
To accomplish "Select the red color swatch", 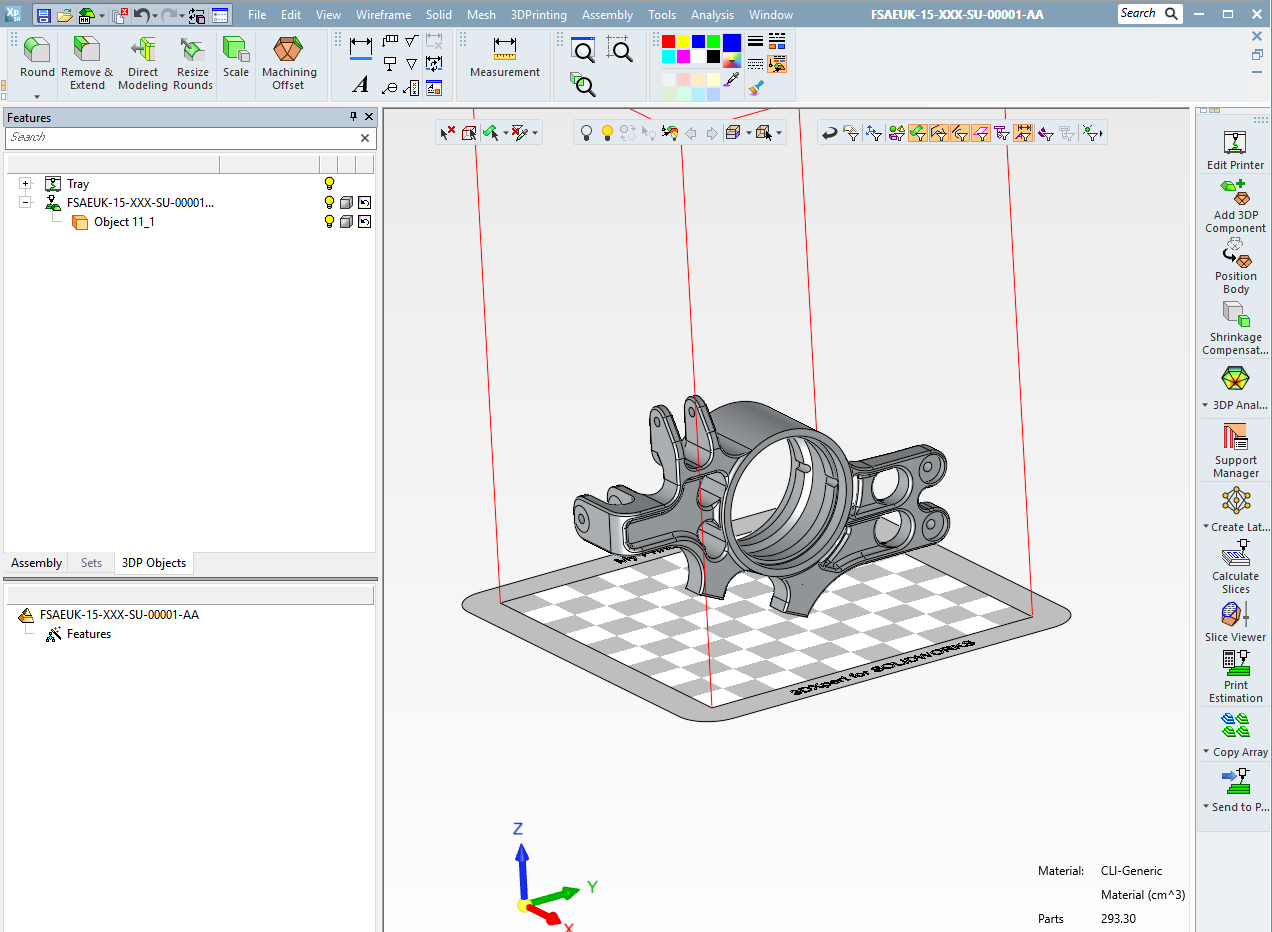I will [666, 40].
